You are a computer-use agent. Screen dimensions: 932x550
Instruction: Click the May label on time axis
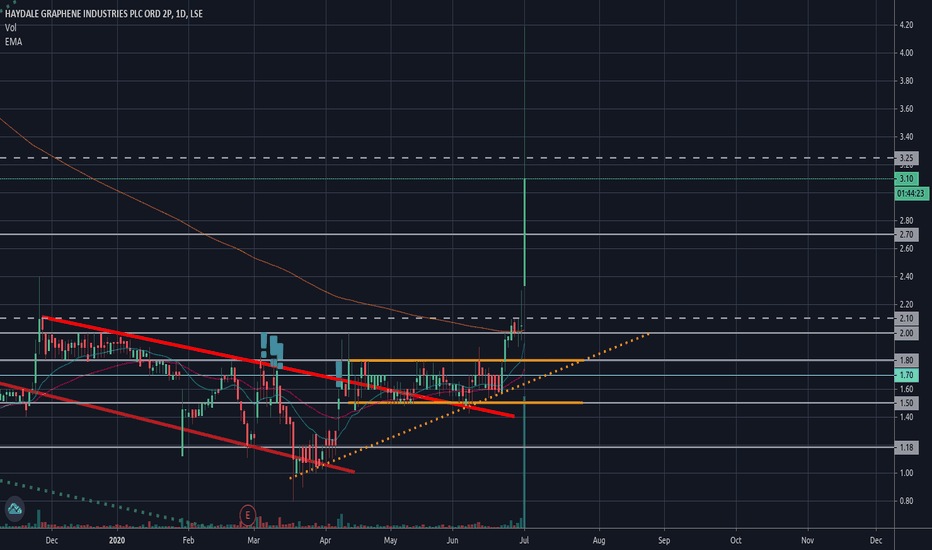[x=391, y=540]
